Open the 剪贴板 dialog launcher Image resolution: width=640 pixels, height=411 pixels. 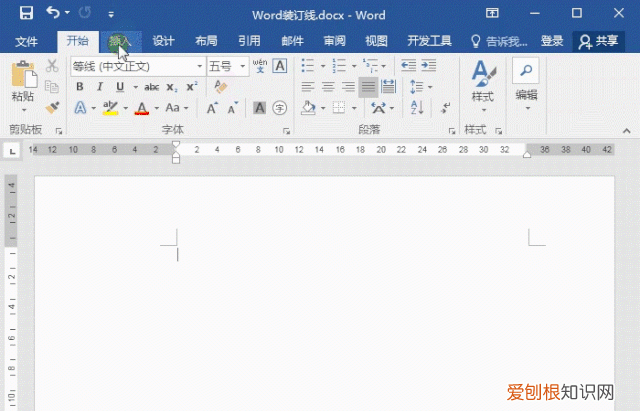pyautogui.click(x=59, y=131)
